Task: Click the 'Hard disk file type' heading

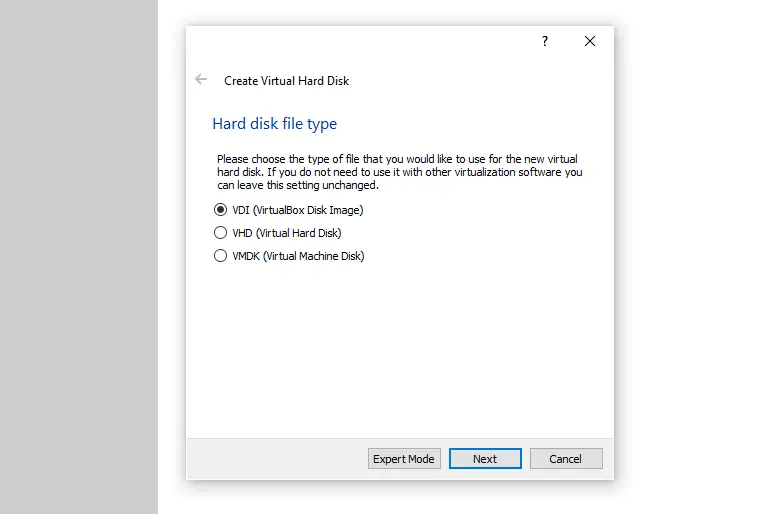Action: (275, 124)
